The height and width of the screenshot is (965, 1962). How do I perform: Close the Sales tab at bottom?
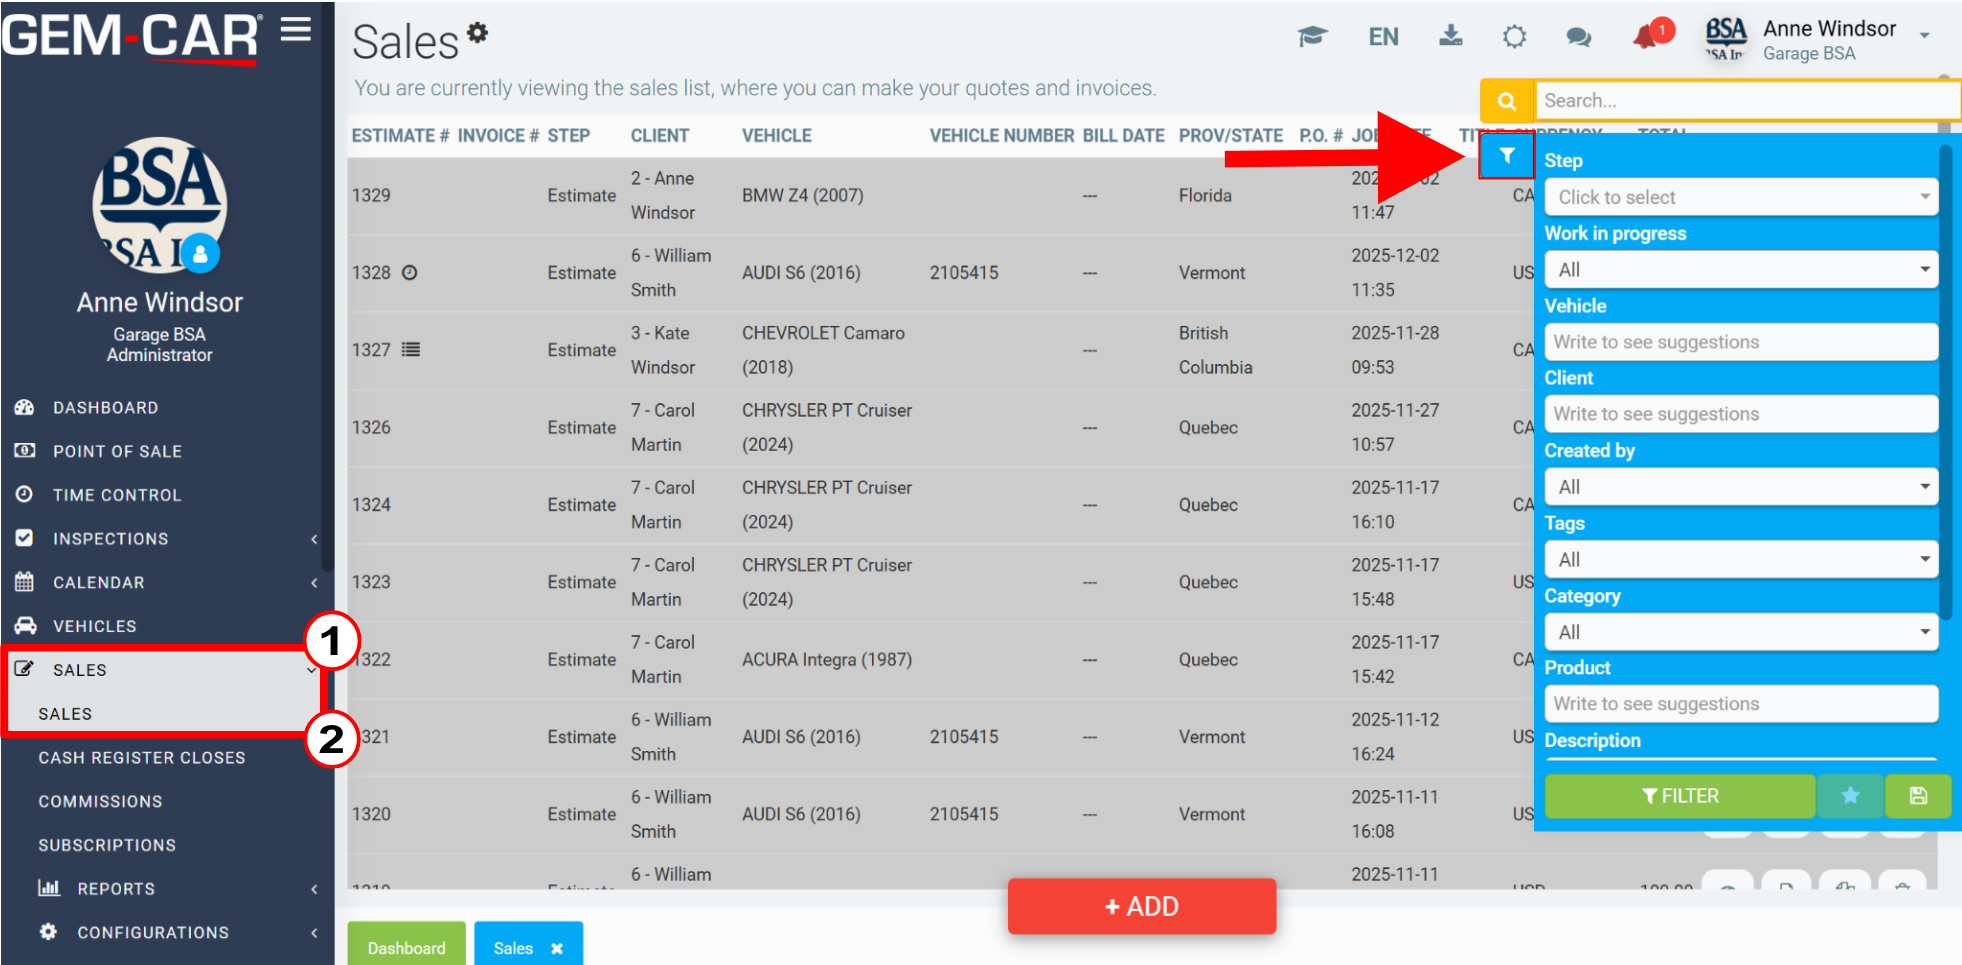556,948
